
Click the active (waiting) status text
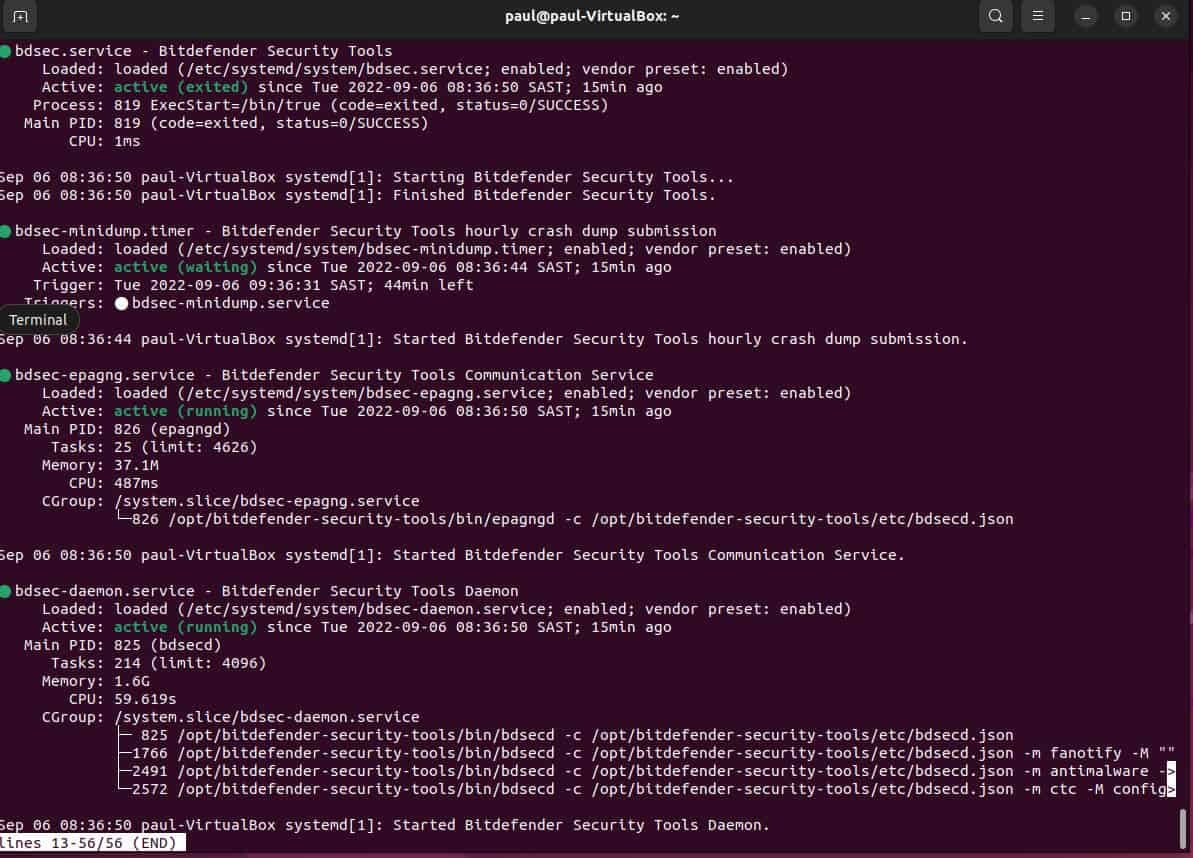point(186,268)
